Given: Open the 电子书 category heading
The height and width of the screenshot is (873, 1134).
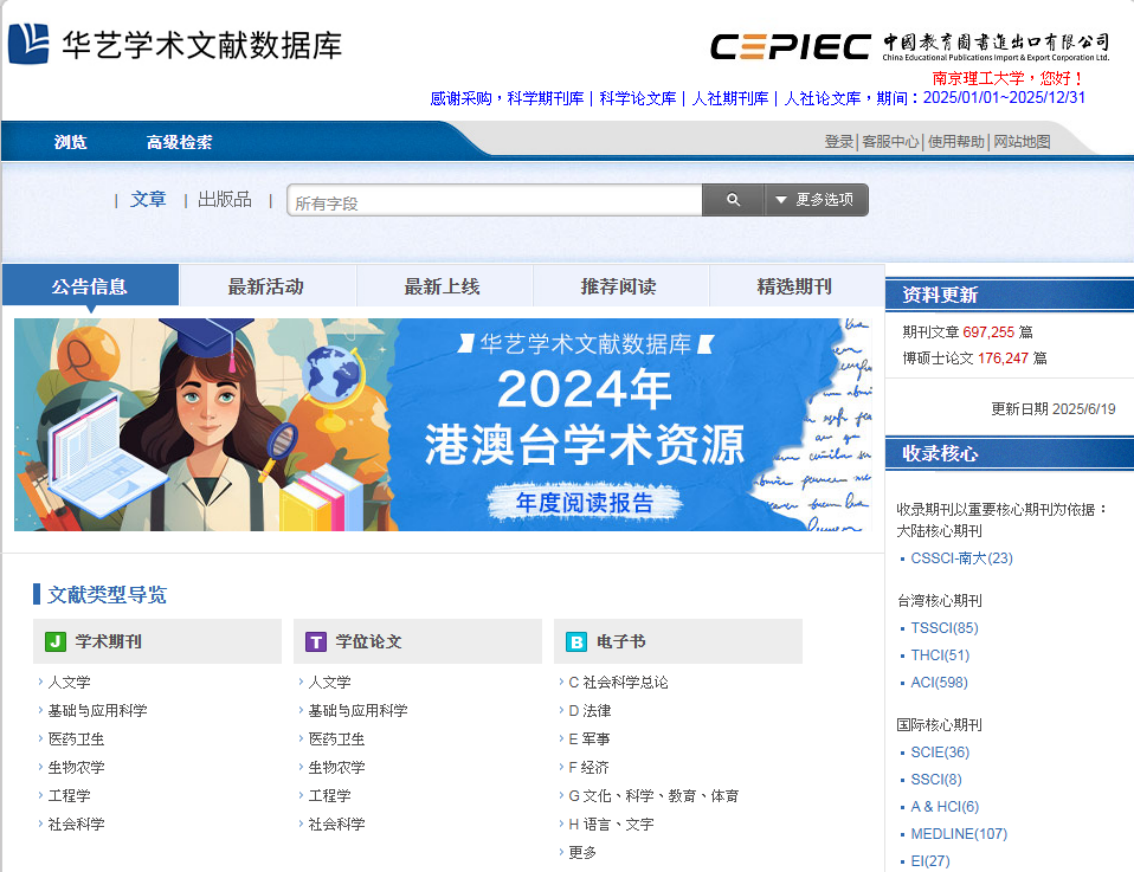Looking at the screenshot, I should (x=621, y=642).
